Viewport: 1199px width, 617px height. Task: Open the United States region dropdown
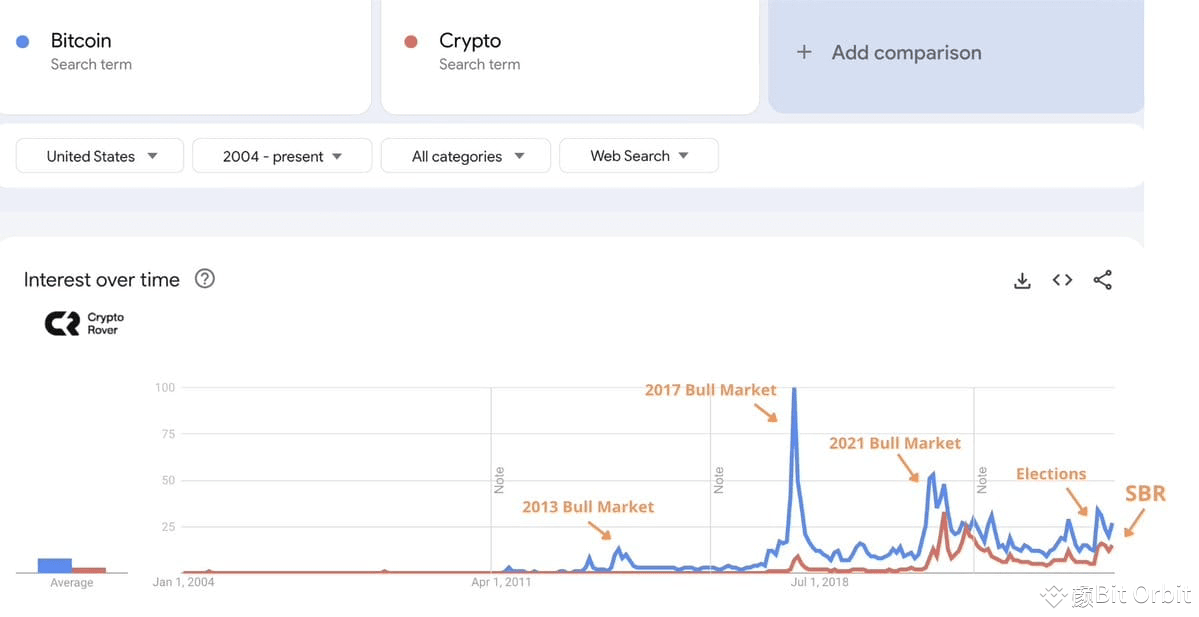100,156
